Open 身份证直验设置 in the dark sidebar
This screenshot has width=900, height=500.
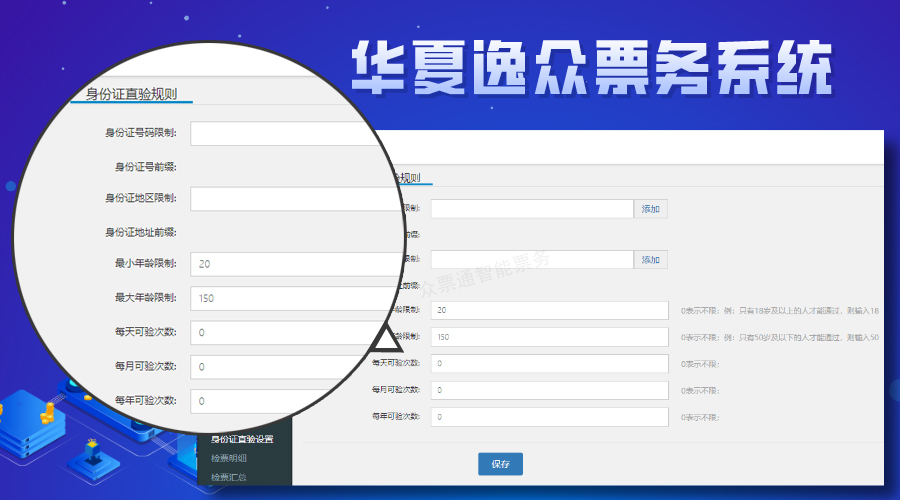pos(242,439)
